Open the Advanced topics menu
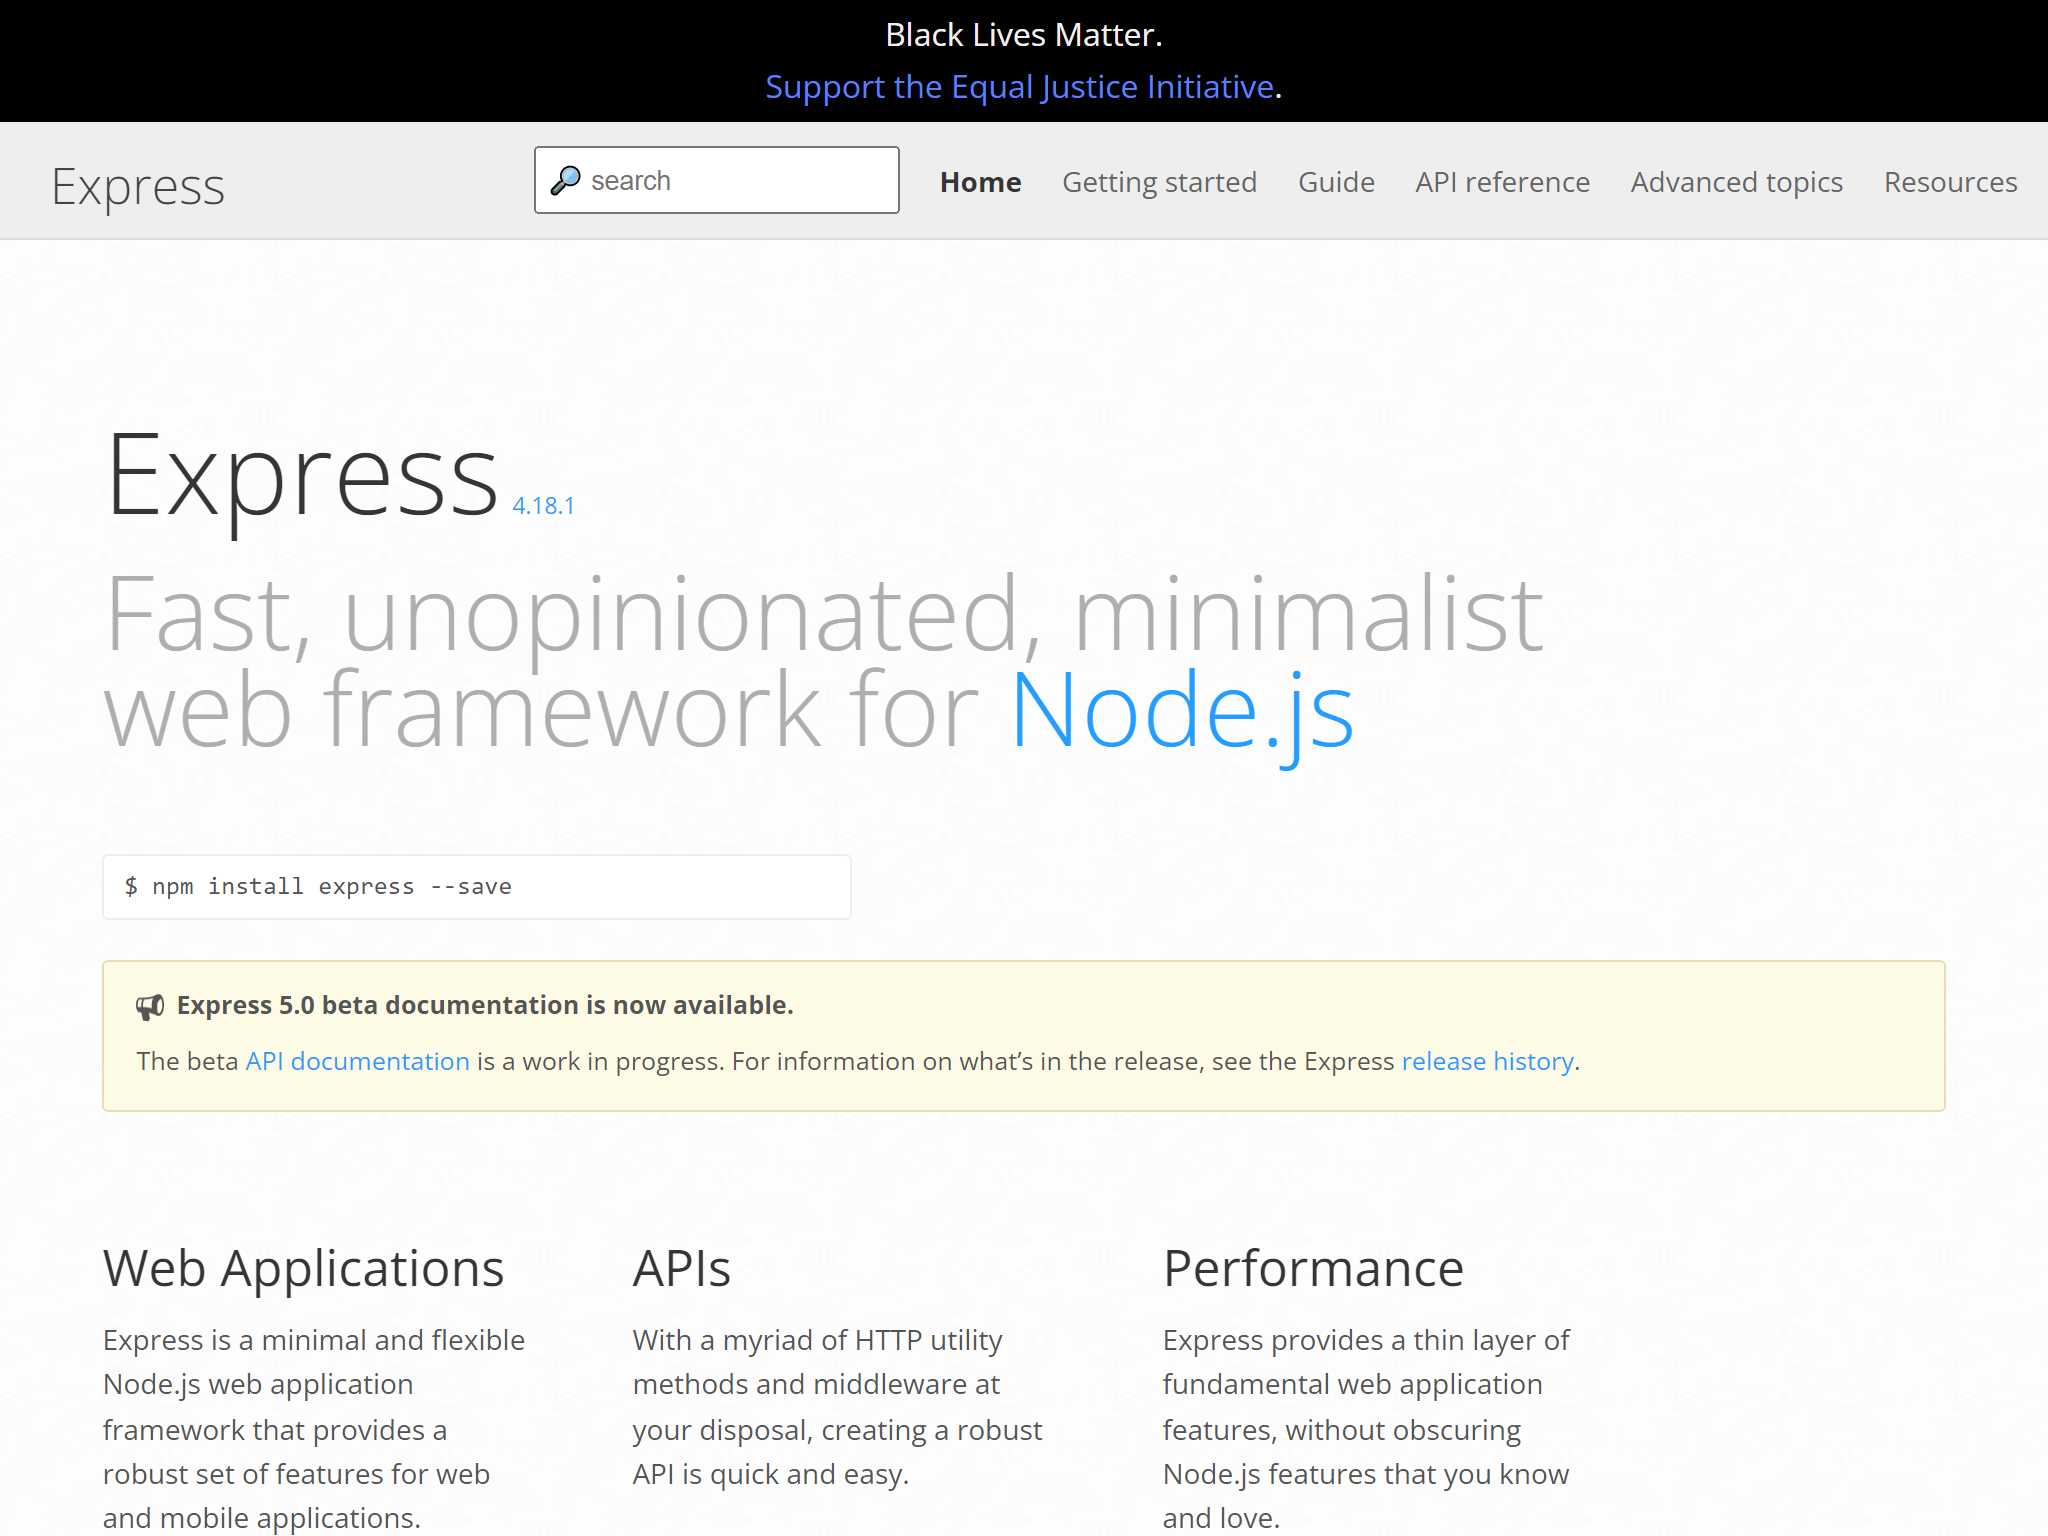2048x1536 pixels. [1736, 182]
